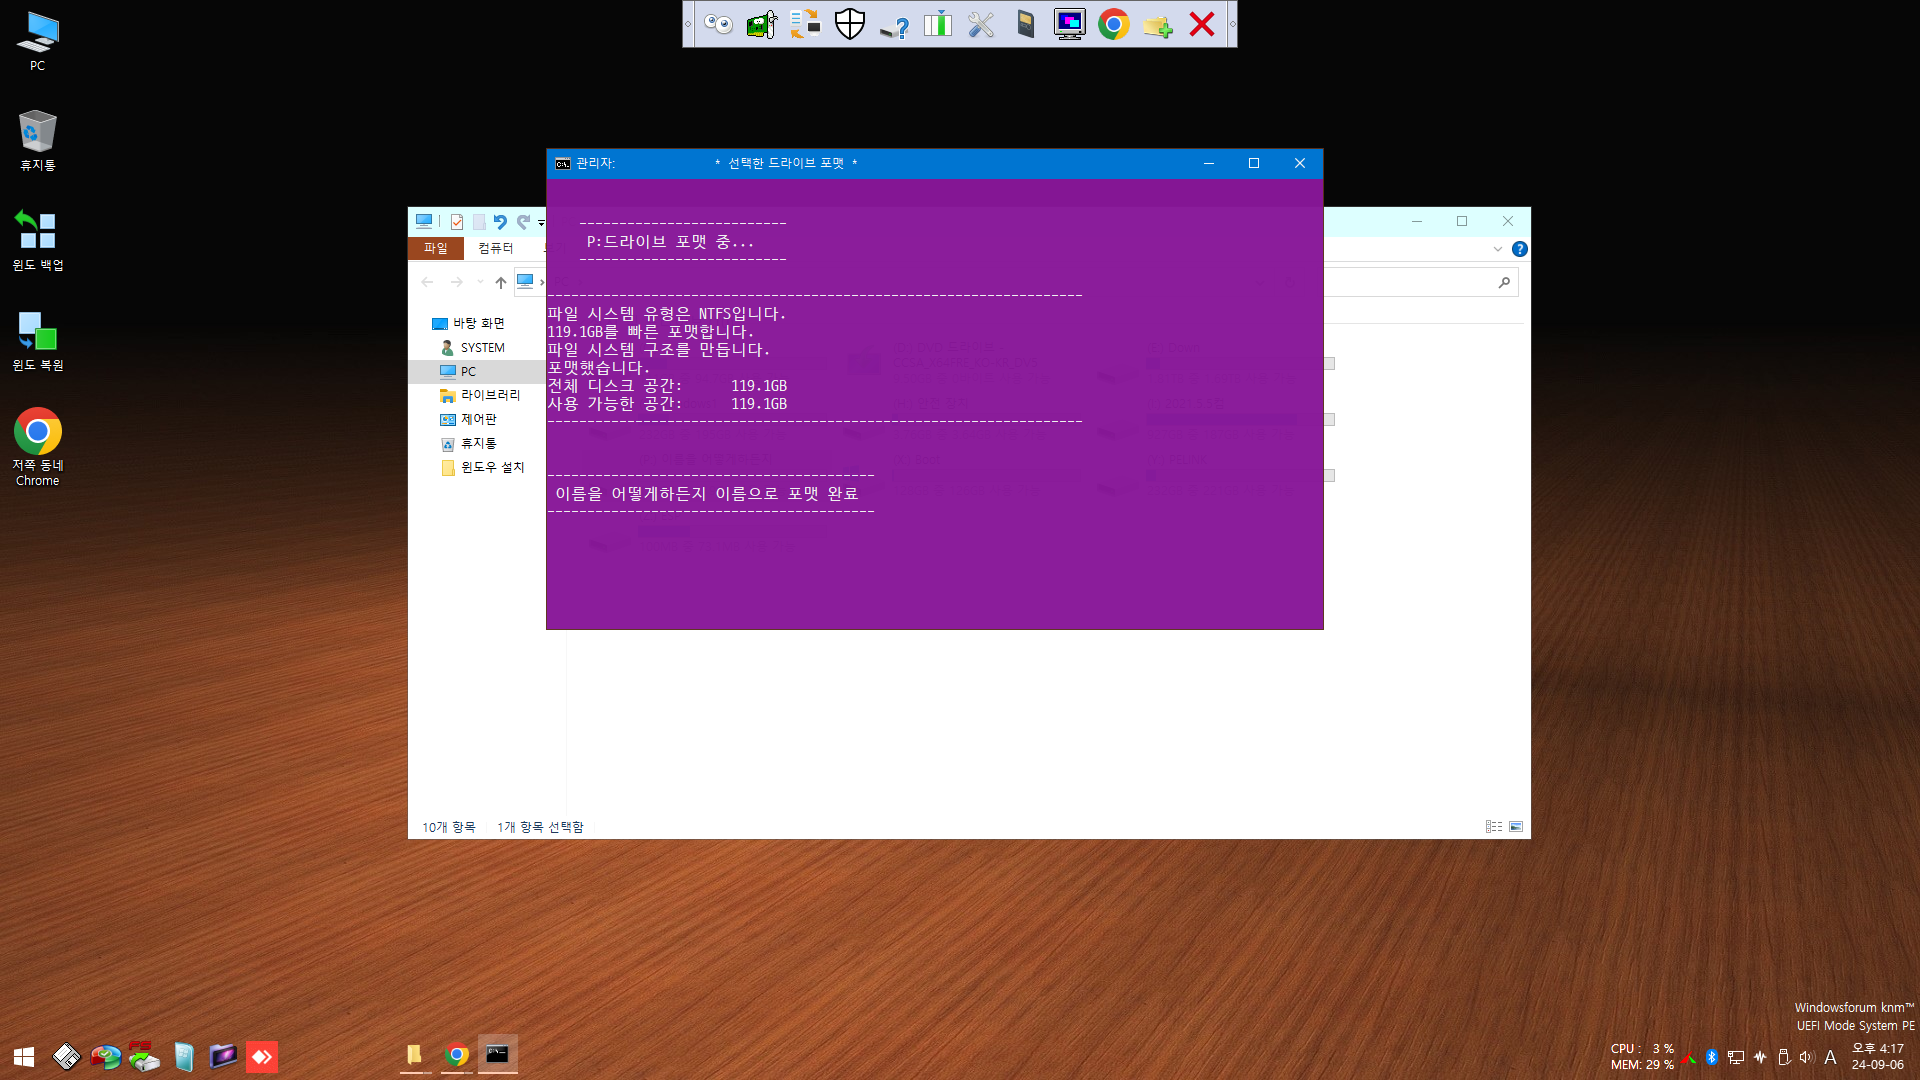Open the recent locations dropdown in Explorer
The height and width of the screenshot is (1080, 1920).
pos(480,283)
